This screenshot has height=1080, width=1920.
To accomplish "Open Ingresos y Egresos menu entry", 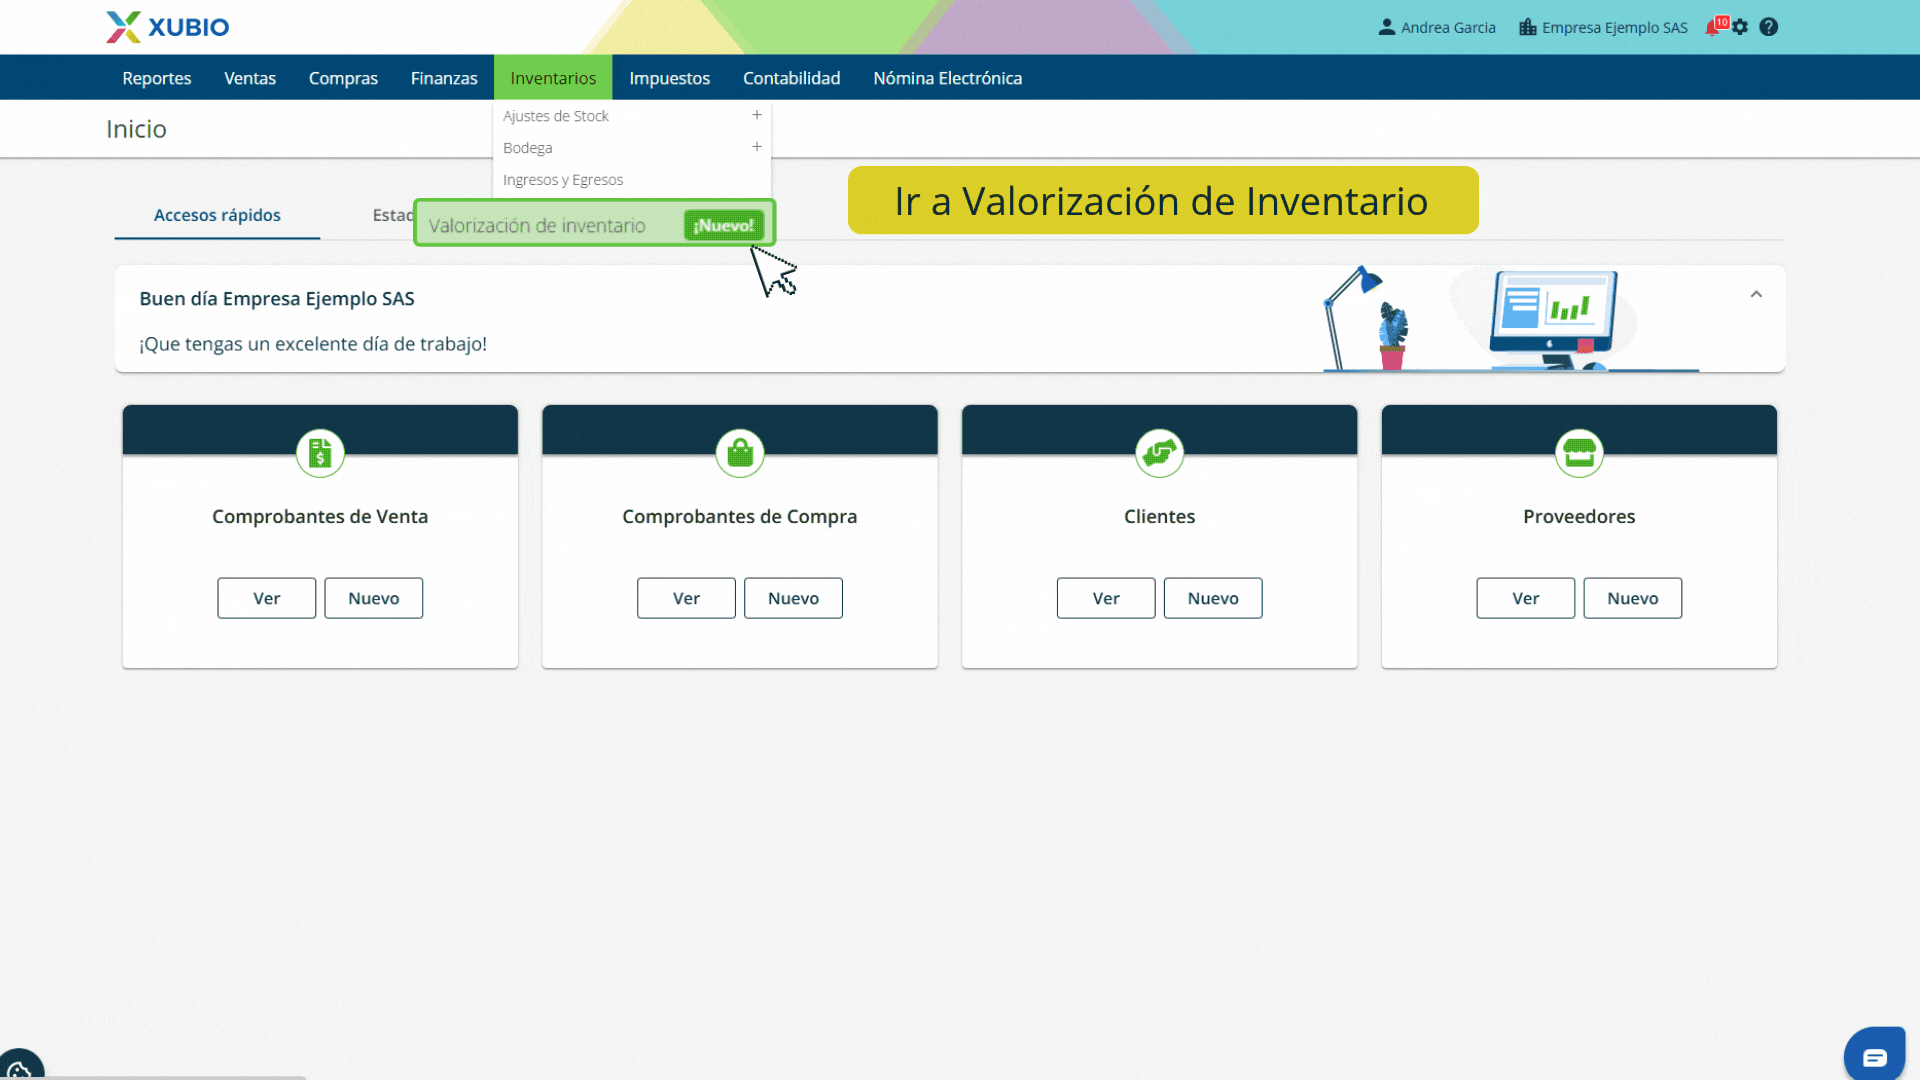I will (x=563, y=180).
